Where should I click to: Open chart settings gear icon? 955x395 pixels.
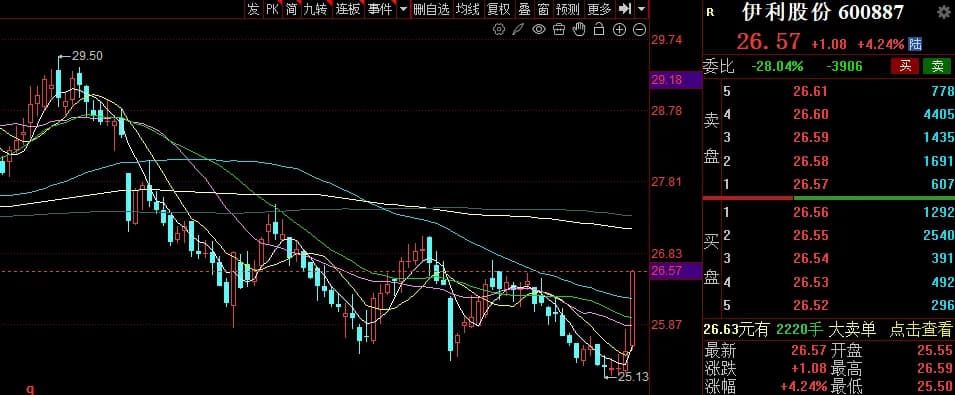click(499, 29)
